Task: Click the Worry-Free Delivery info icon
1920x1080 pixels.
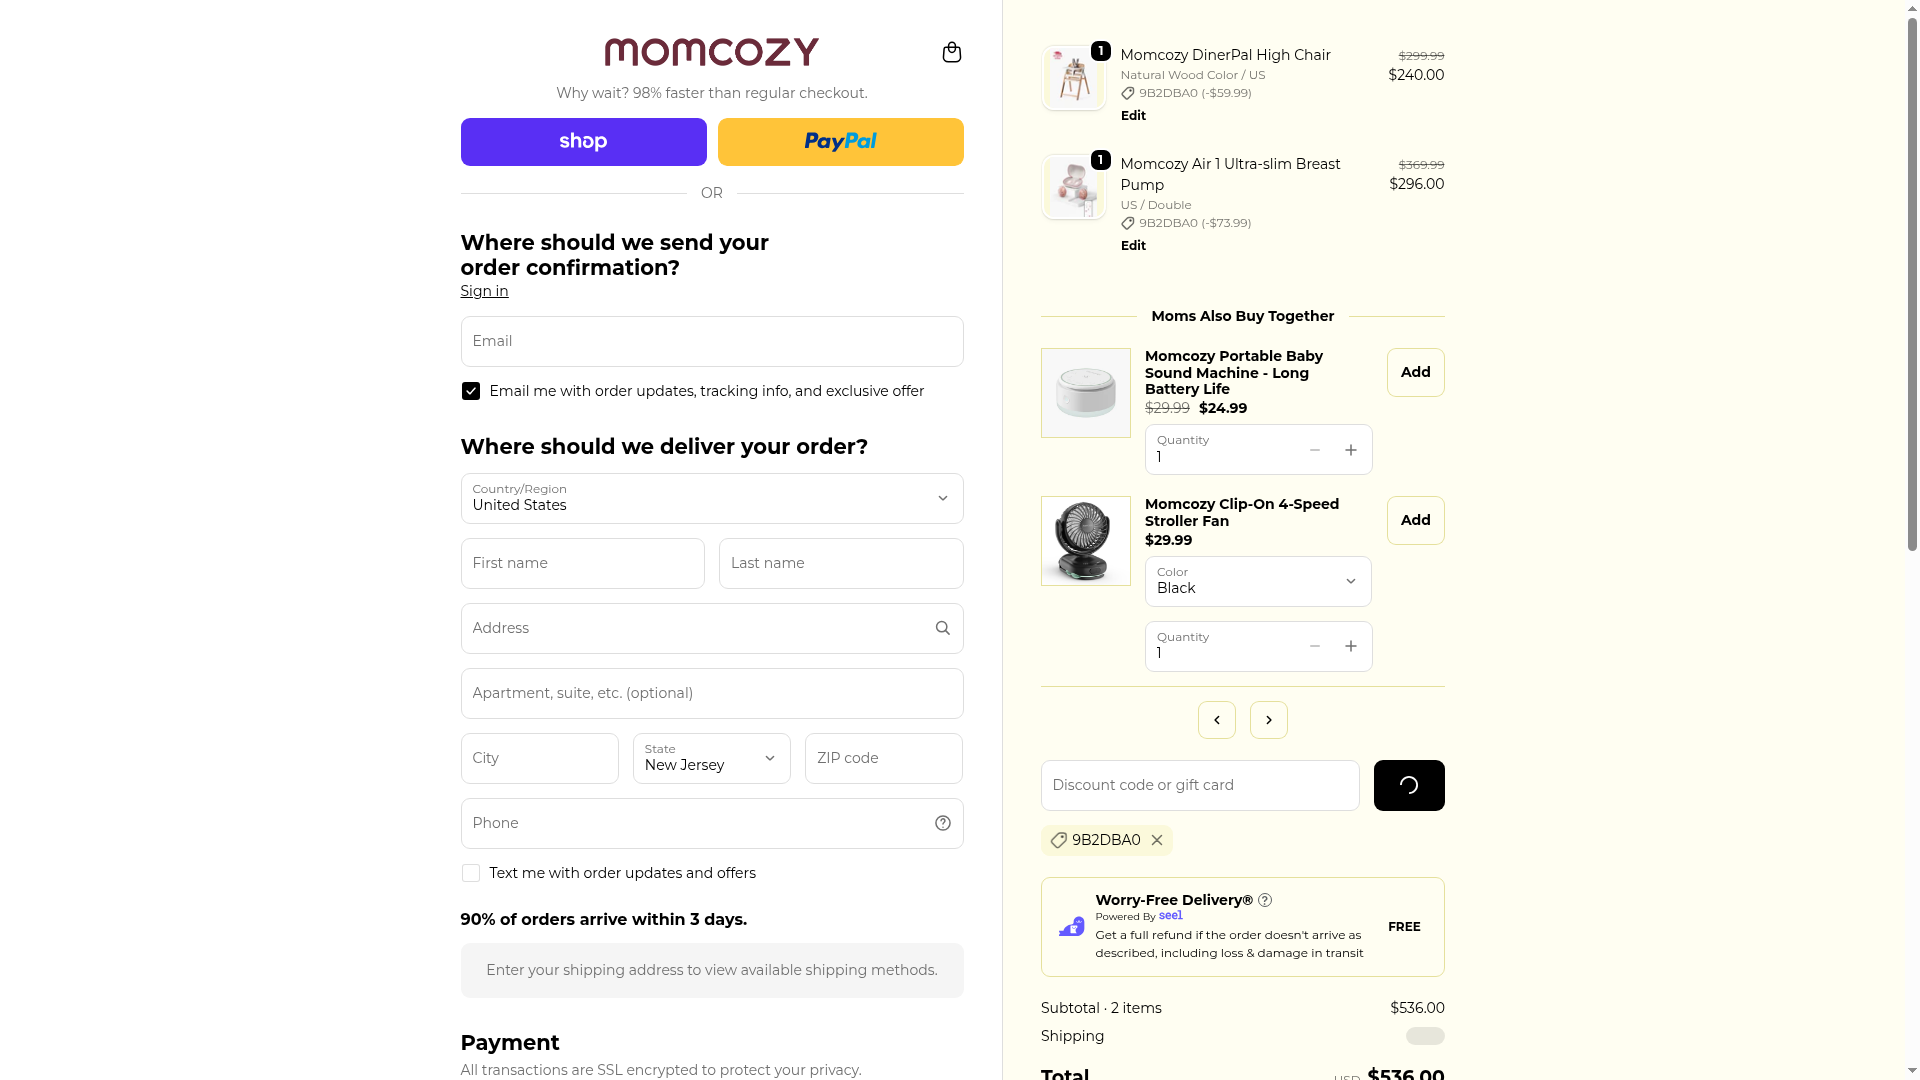Action: 1265,900
